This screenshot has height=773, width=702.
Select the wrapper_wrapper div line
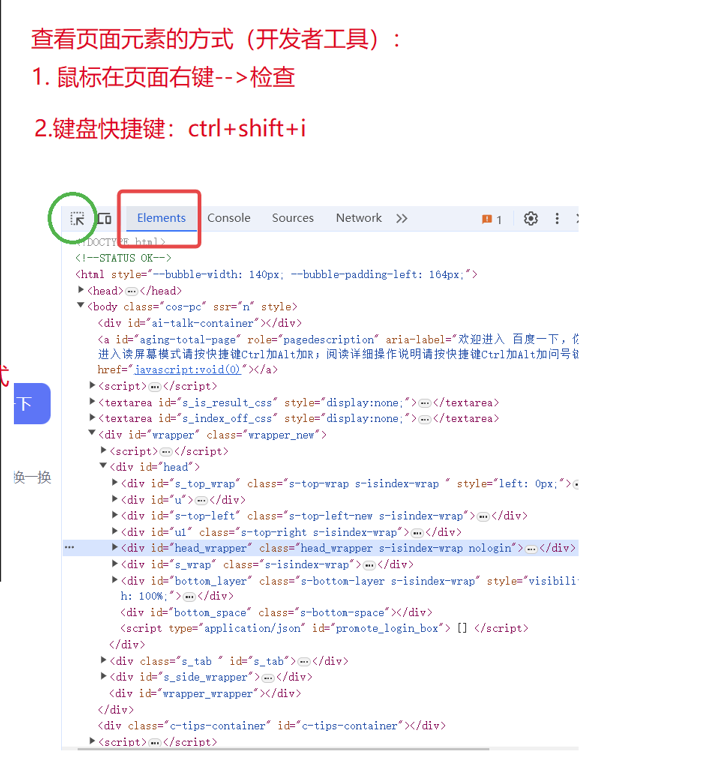(x=205, y=693)
